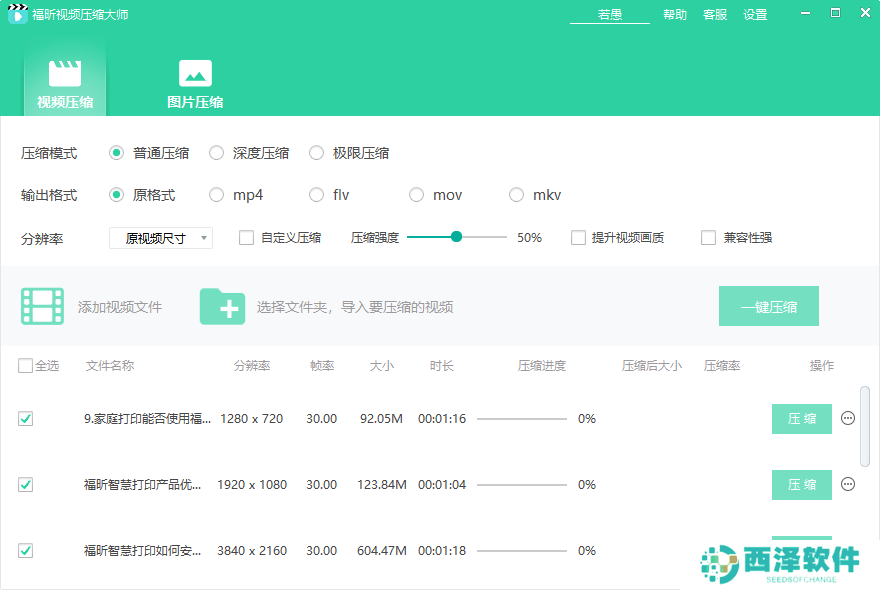880x590 pixels.
Task: Enable the 提升视频画质 checkbox
Action: [578, 237]
